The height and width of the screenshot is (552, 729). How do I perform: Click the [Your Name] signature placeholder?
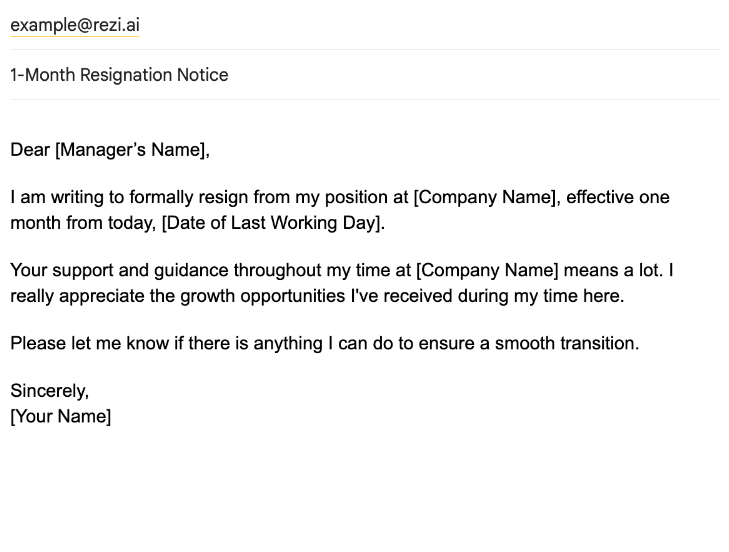click(60, 416)
